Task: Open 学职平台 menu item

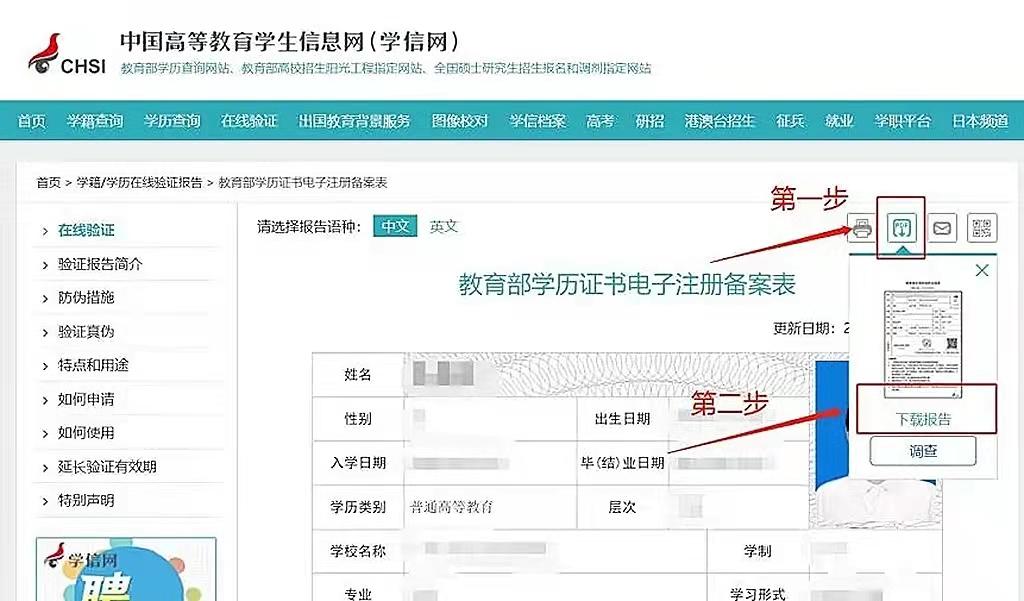Action: pyautogui.click(x=903, y=121)
